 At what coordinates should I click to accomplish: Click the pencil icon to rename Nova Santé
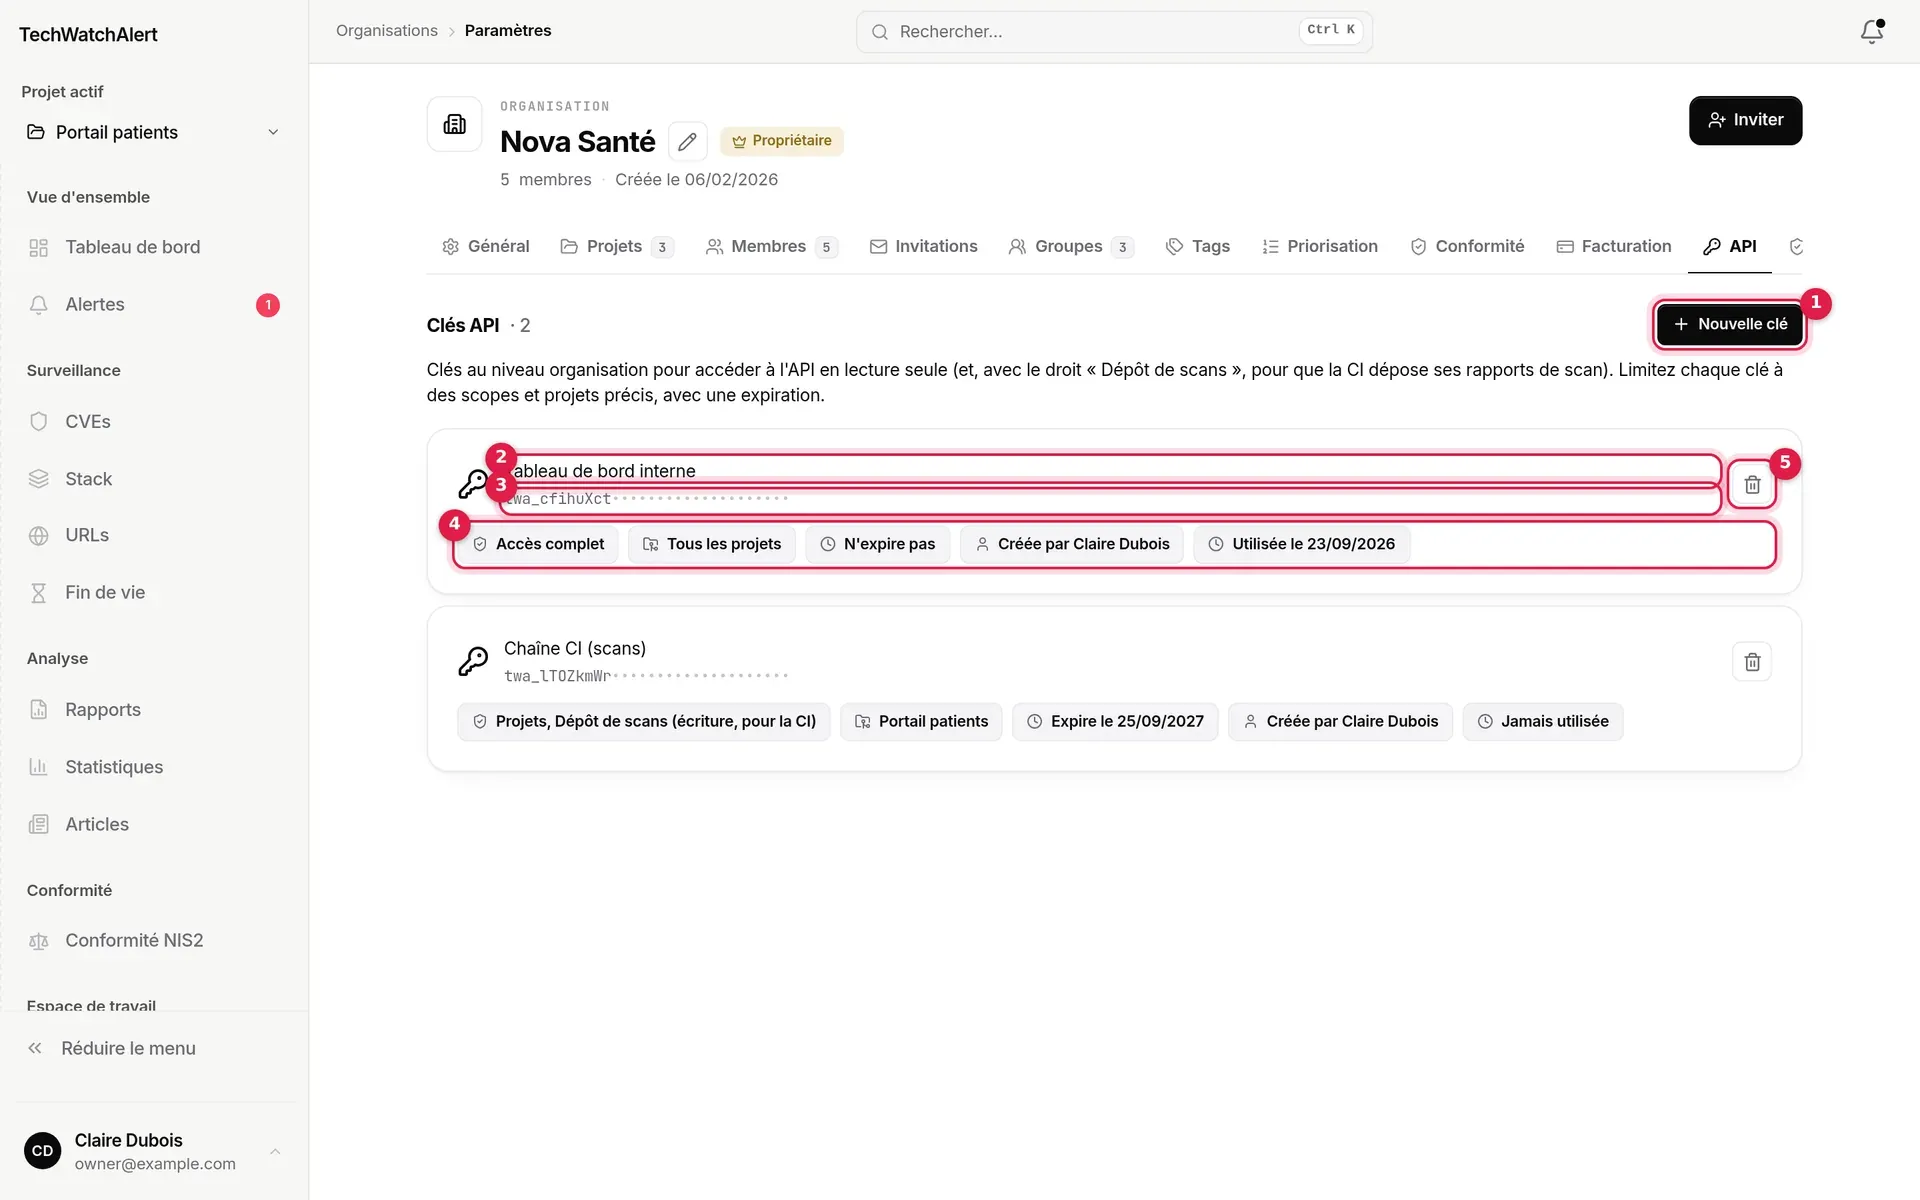coord(687,141)
